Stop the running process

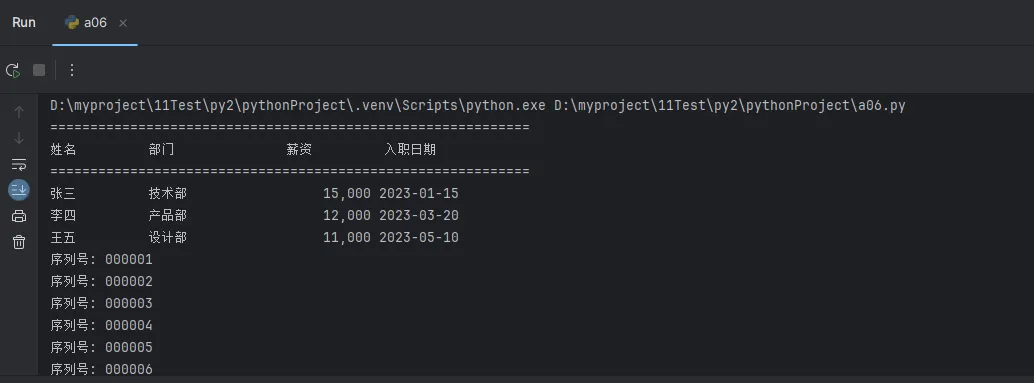pos(39,70)
